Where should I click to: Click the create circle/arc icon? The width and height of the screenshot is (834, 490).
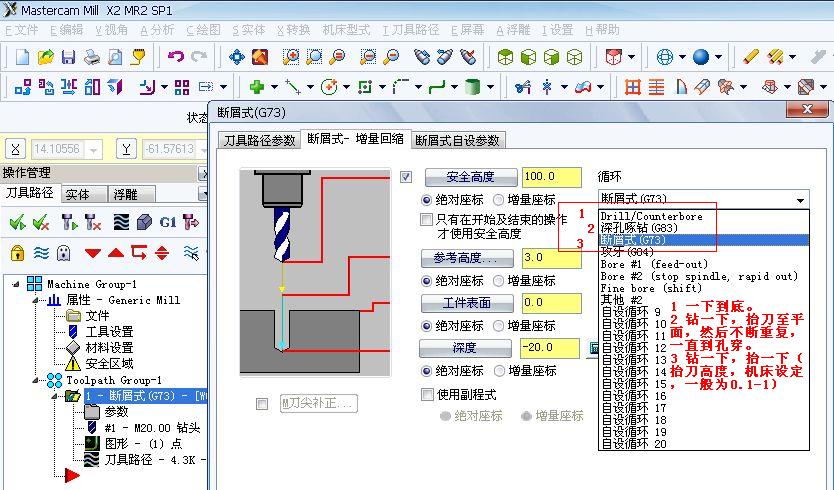pyautogui.click(x=329, y=87)
